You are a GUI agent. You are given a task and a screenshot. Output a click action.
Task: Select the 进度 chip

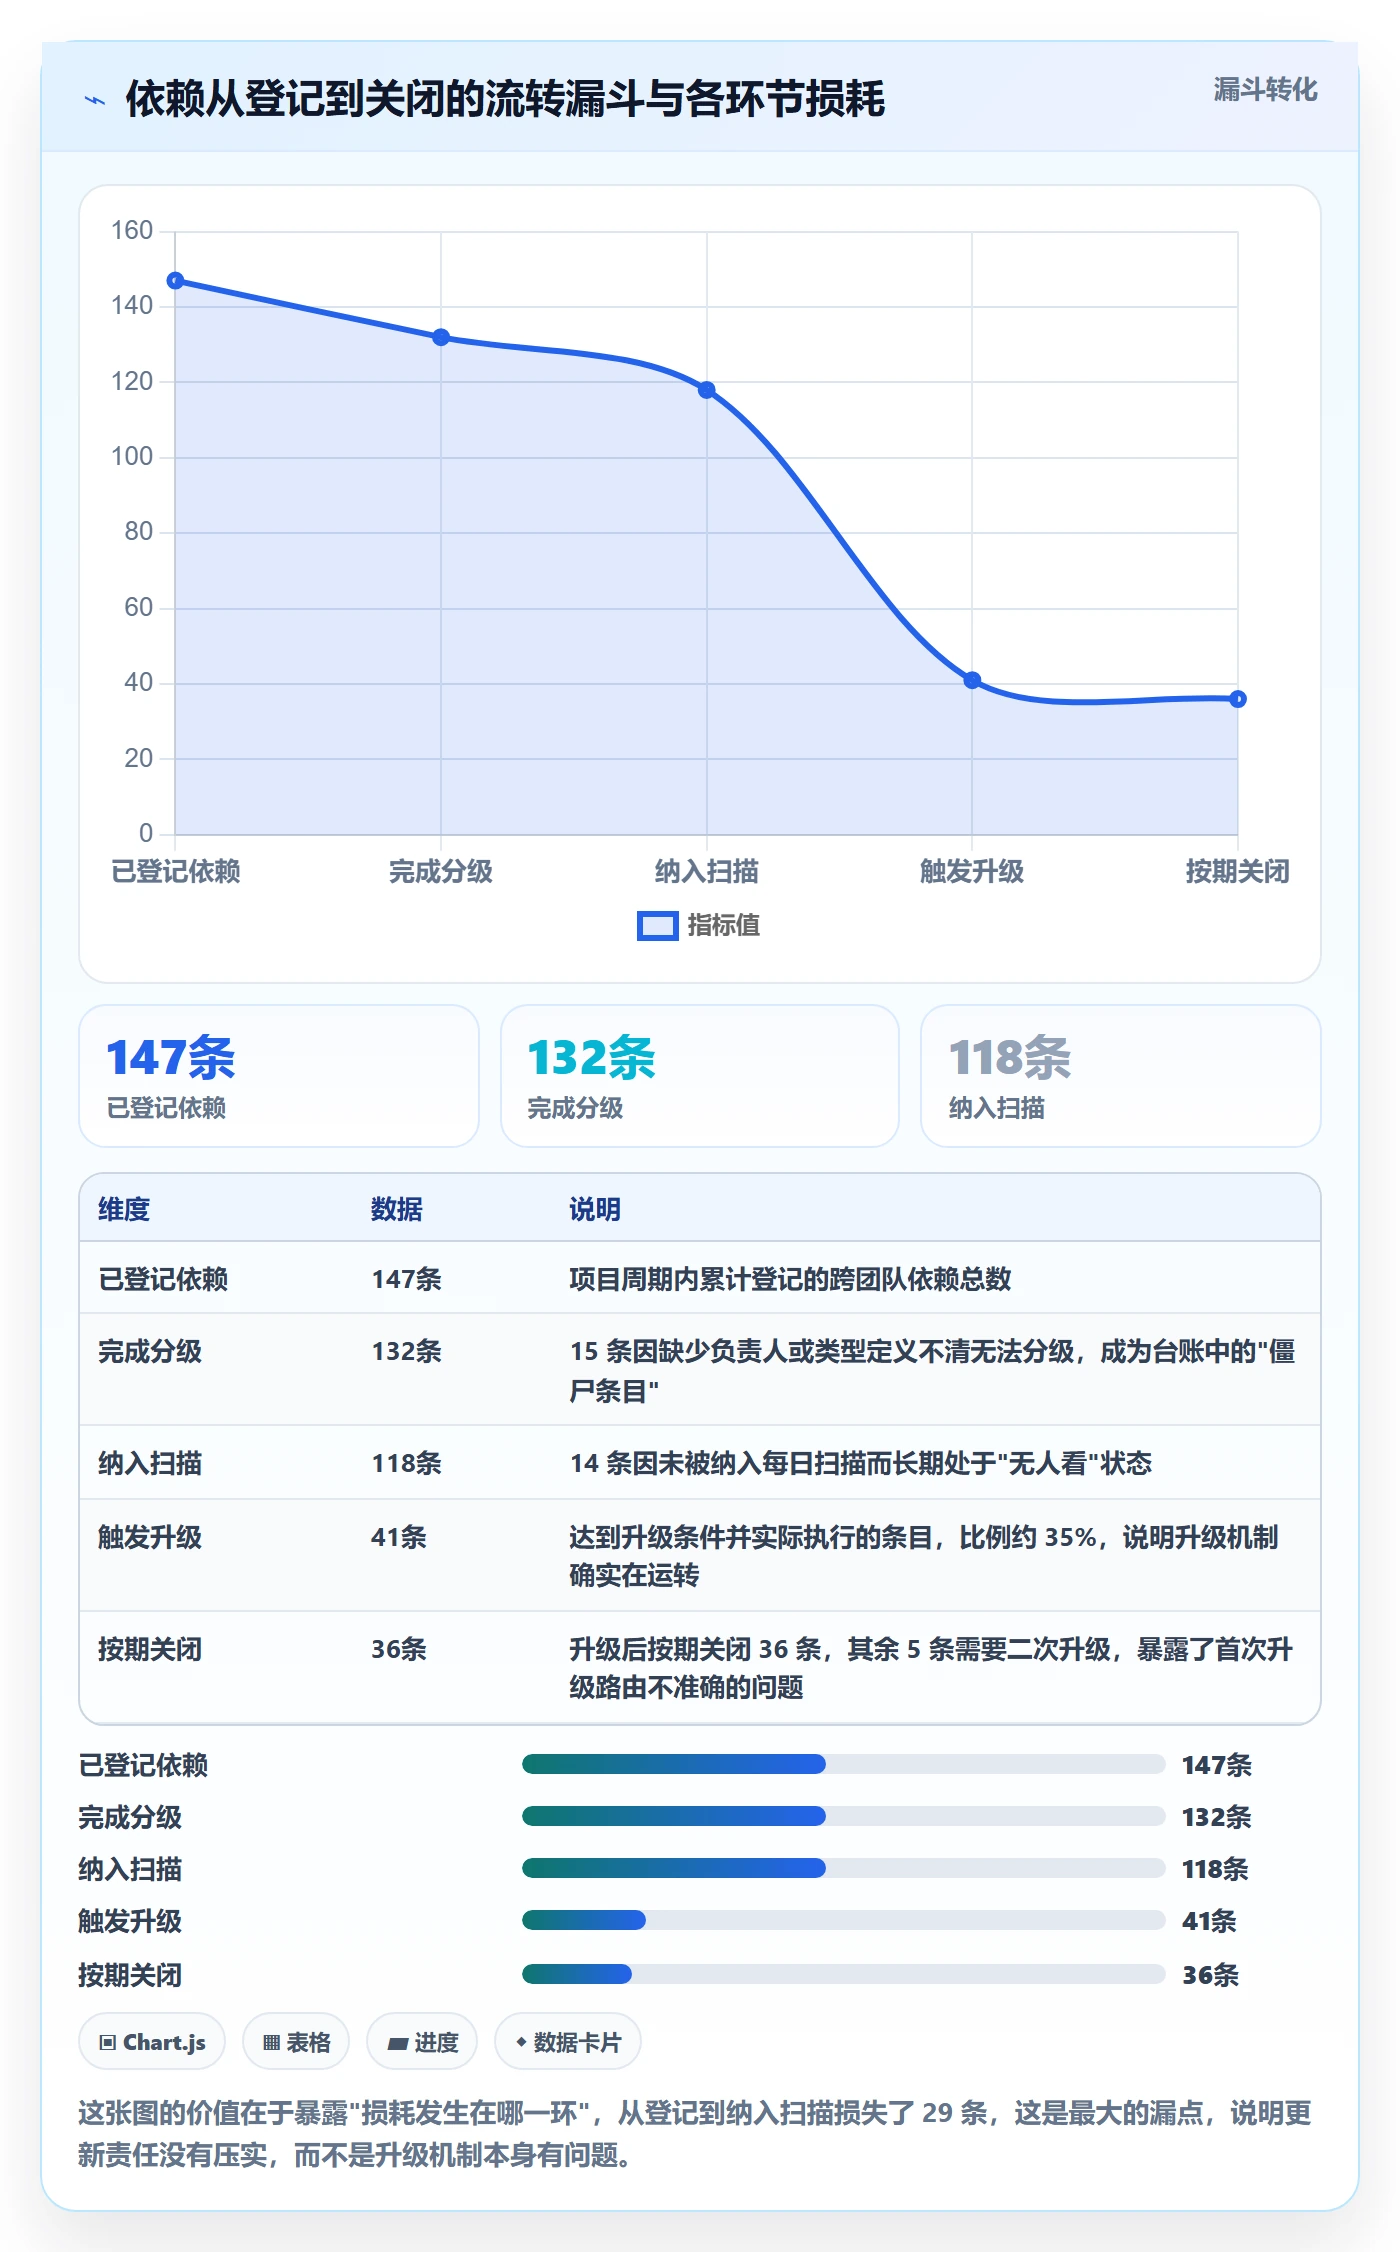click(x=422, y=2042)
